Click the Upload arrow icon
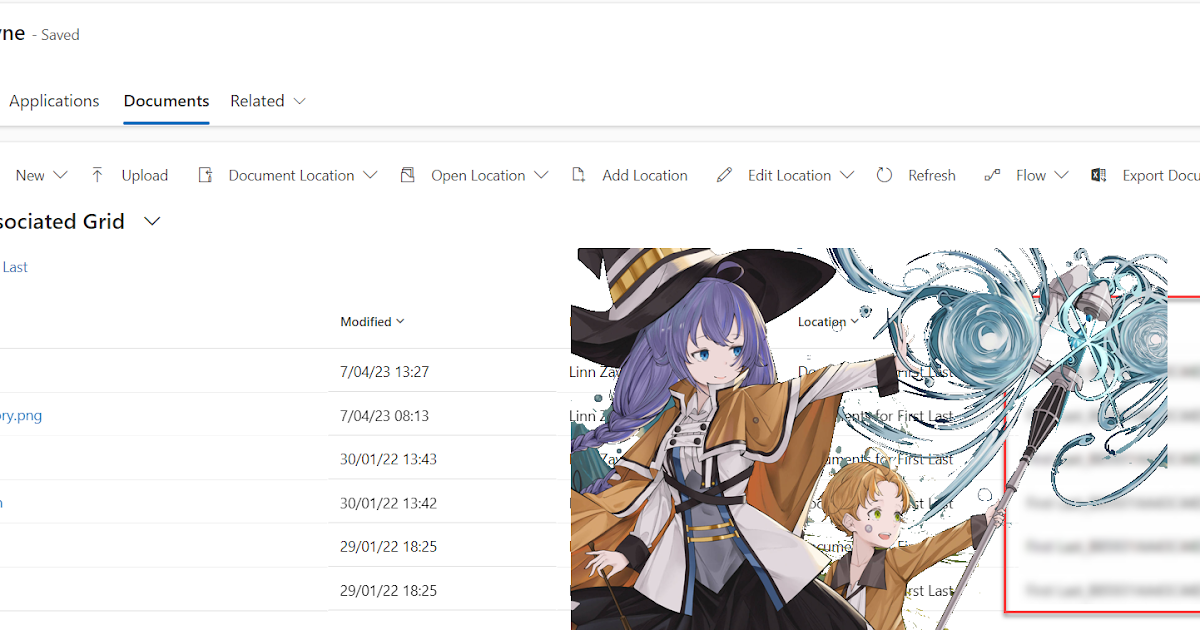1200x630 pixels. 97,175
